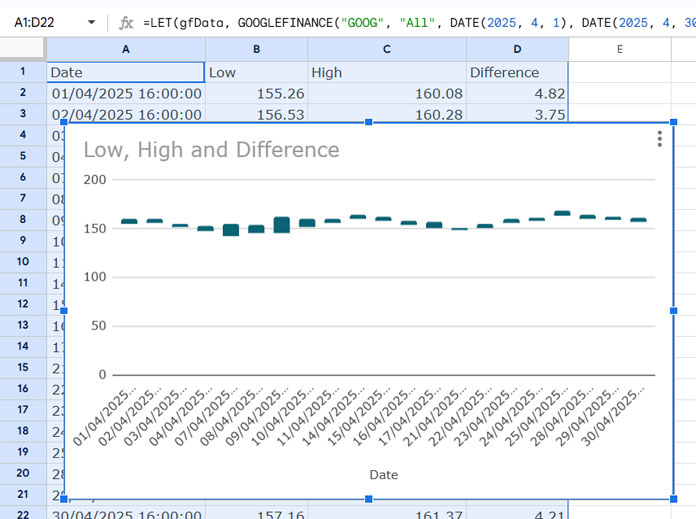Screen dimensions: 696x519
Task: Select cell with 01/04/2025 16:00:00
Action: pyautogui.click(x=126, y=94)
